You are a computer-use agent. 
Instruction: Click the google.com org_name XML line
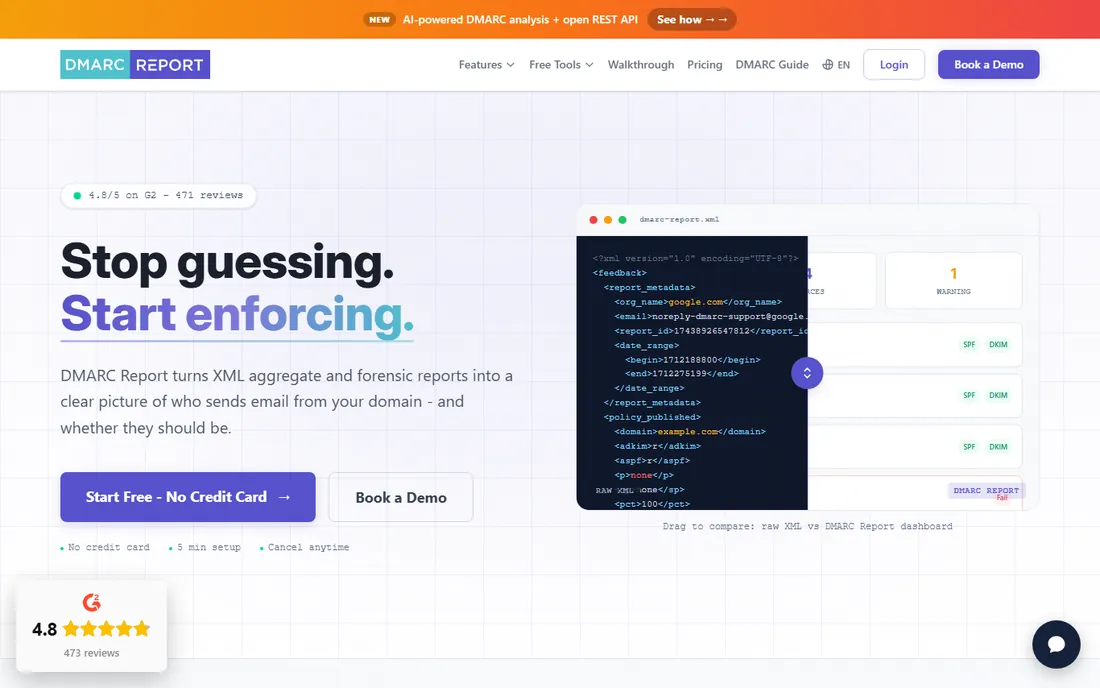click(x=698, y=302)
